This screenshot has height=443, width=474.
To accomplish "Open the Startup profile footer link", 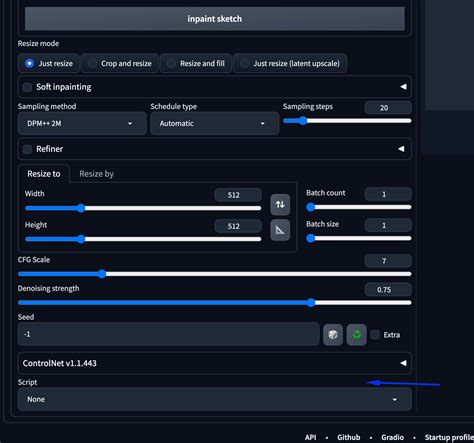I will point(449,437).
